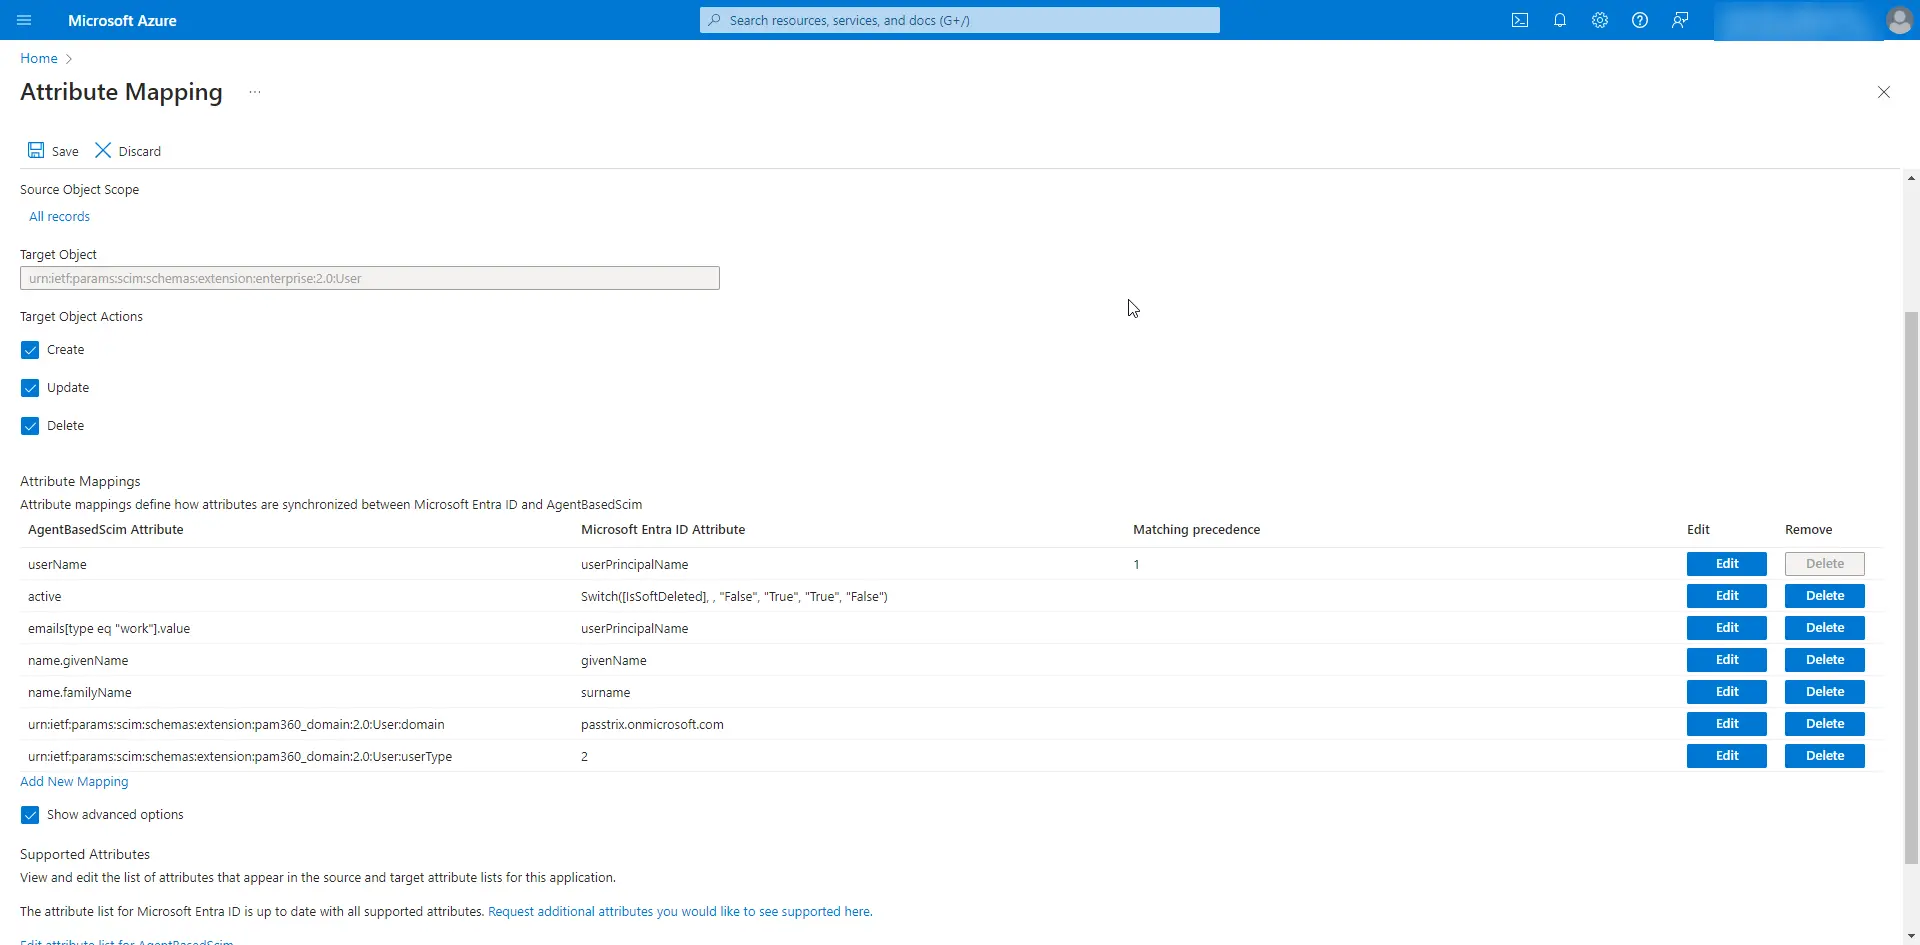The width and height of the screenshot is (1920, 945).
Task: Edit the userName mapping
Action: 1727,564
